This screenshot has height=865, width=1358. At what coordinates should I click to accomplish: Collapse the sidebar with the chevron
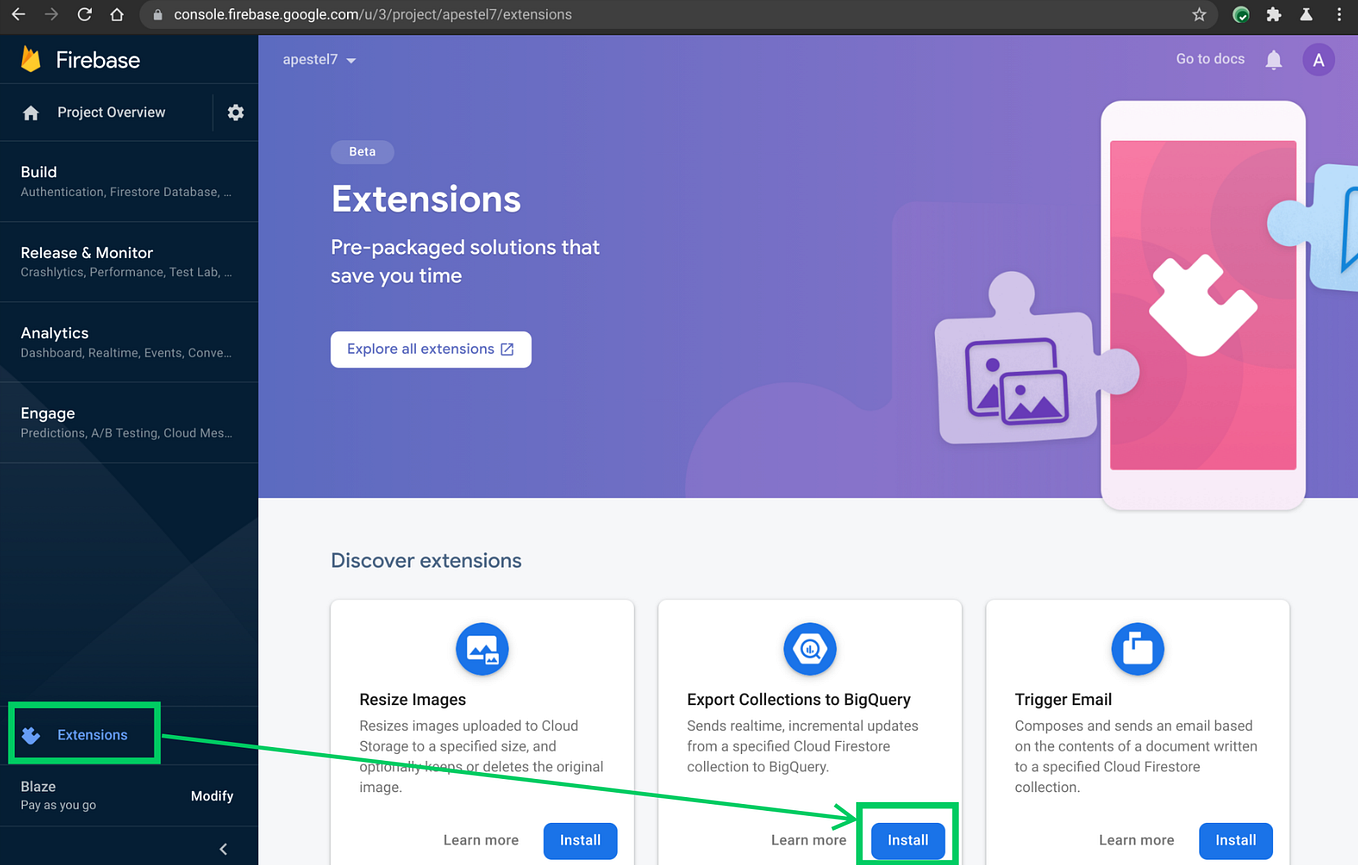[222, 846]
